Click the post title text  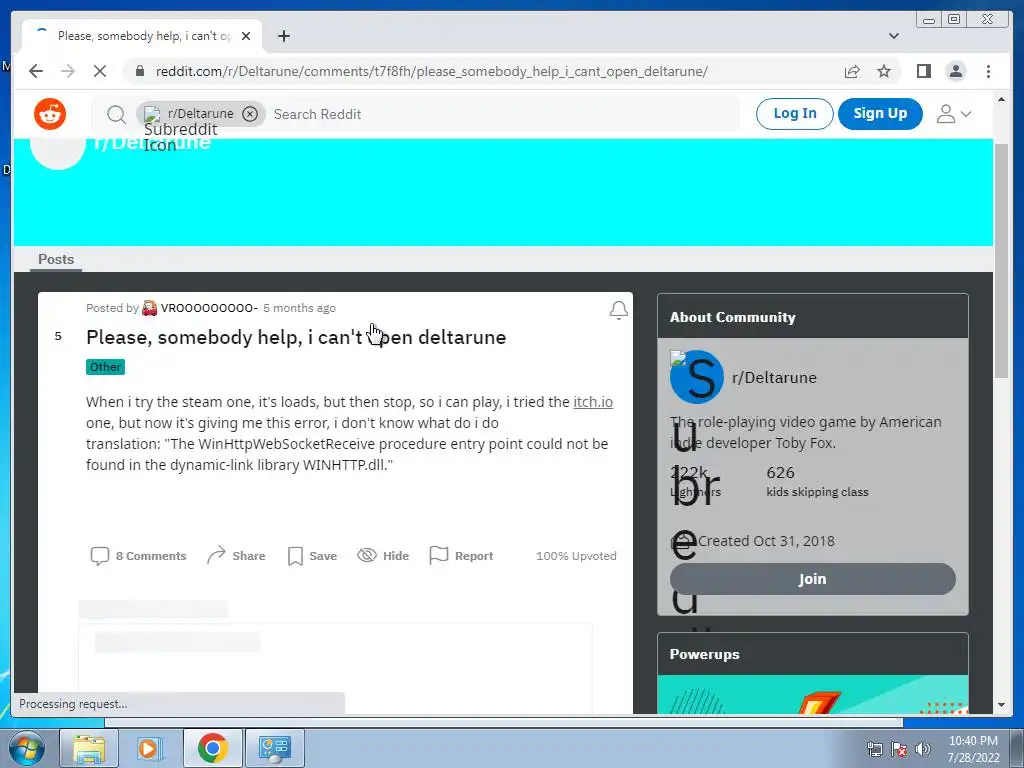click(x=296, y=337)
